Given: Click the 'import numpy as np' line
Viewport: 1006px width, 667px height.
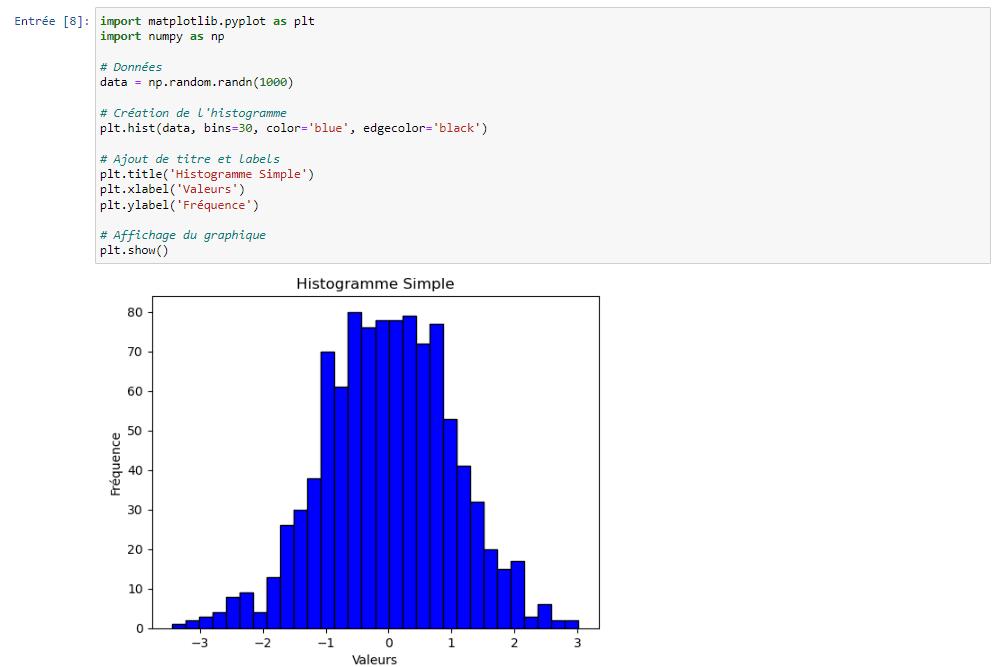Looking at the screenshot, I should (x=162, y=36).
